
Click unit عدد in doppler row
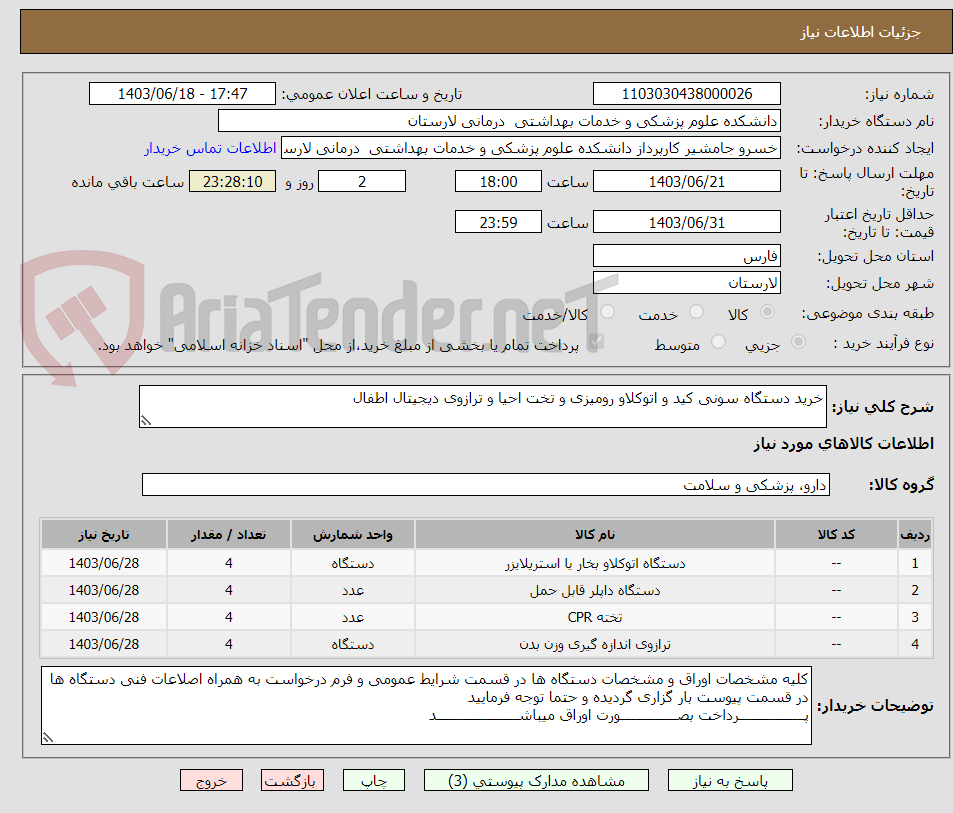click(x=353, y=590)
